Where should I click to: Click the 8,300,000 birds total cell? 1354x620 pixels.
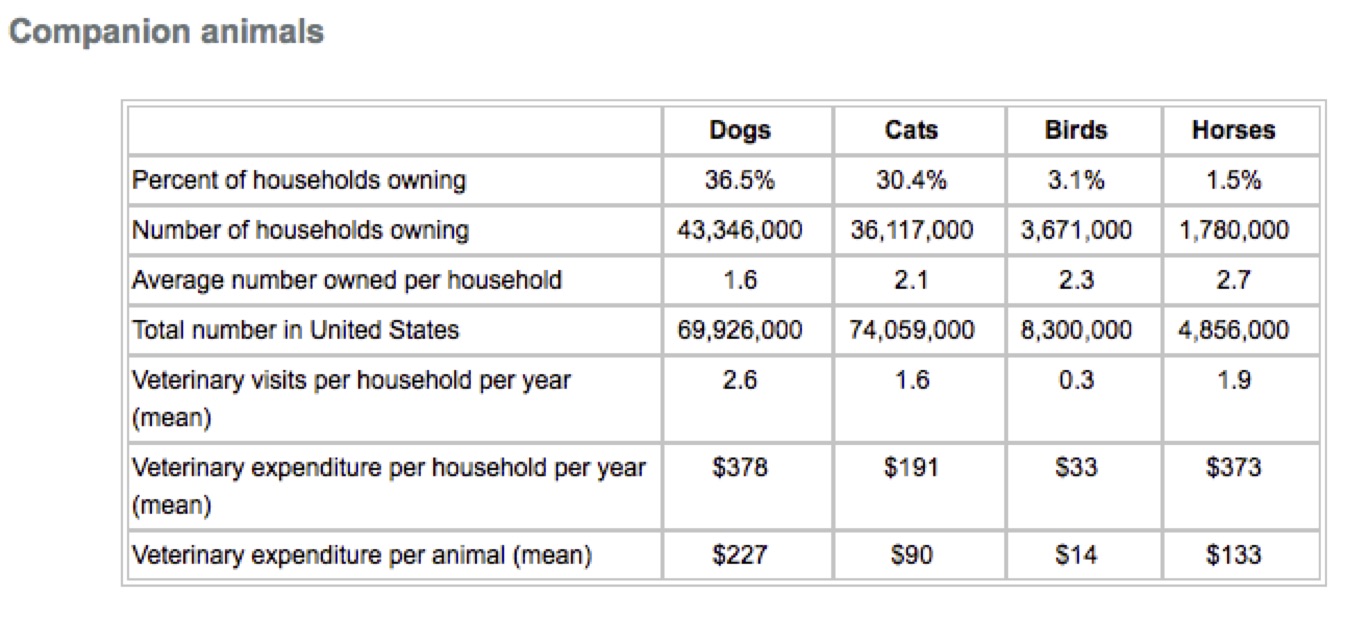[1076, 330]
